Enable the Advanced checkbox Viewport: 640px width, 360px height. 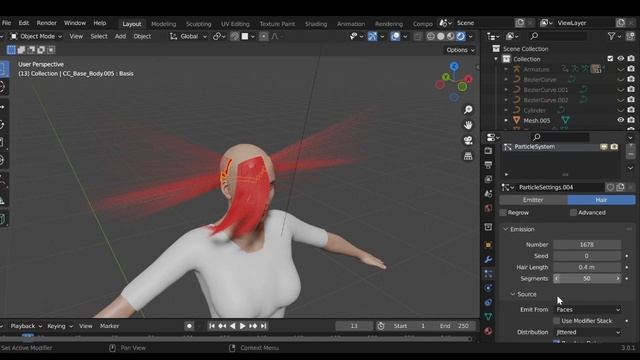point(573,213)
